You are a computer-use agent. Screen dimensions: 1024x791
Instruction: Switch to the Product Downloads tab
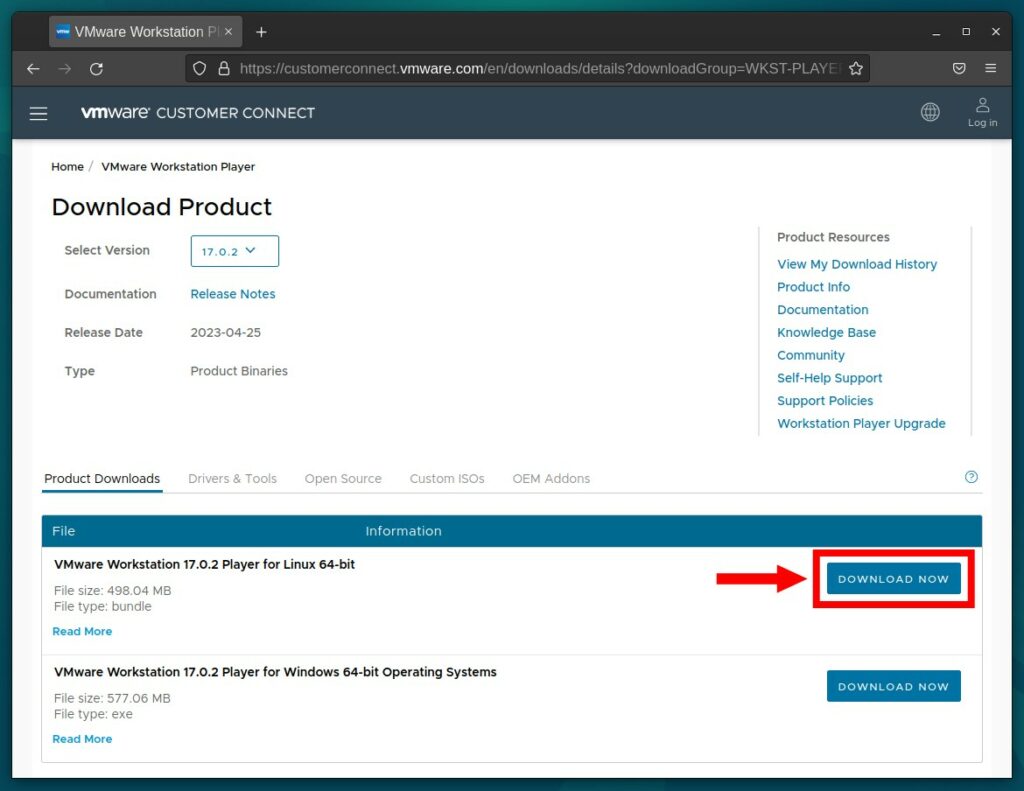click(102, 479)
